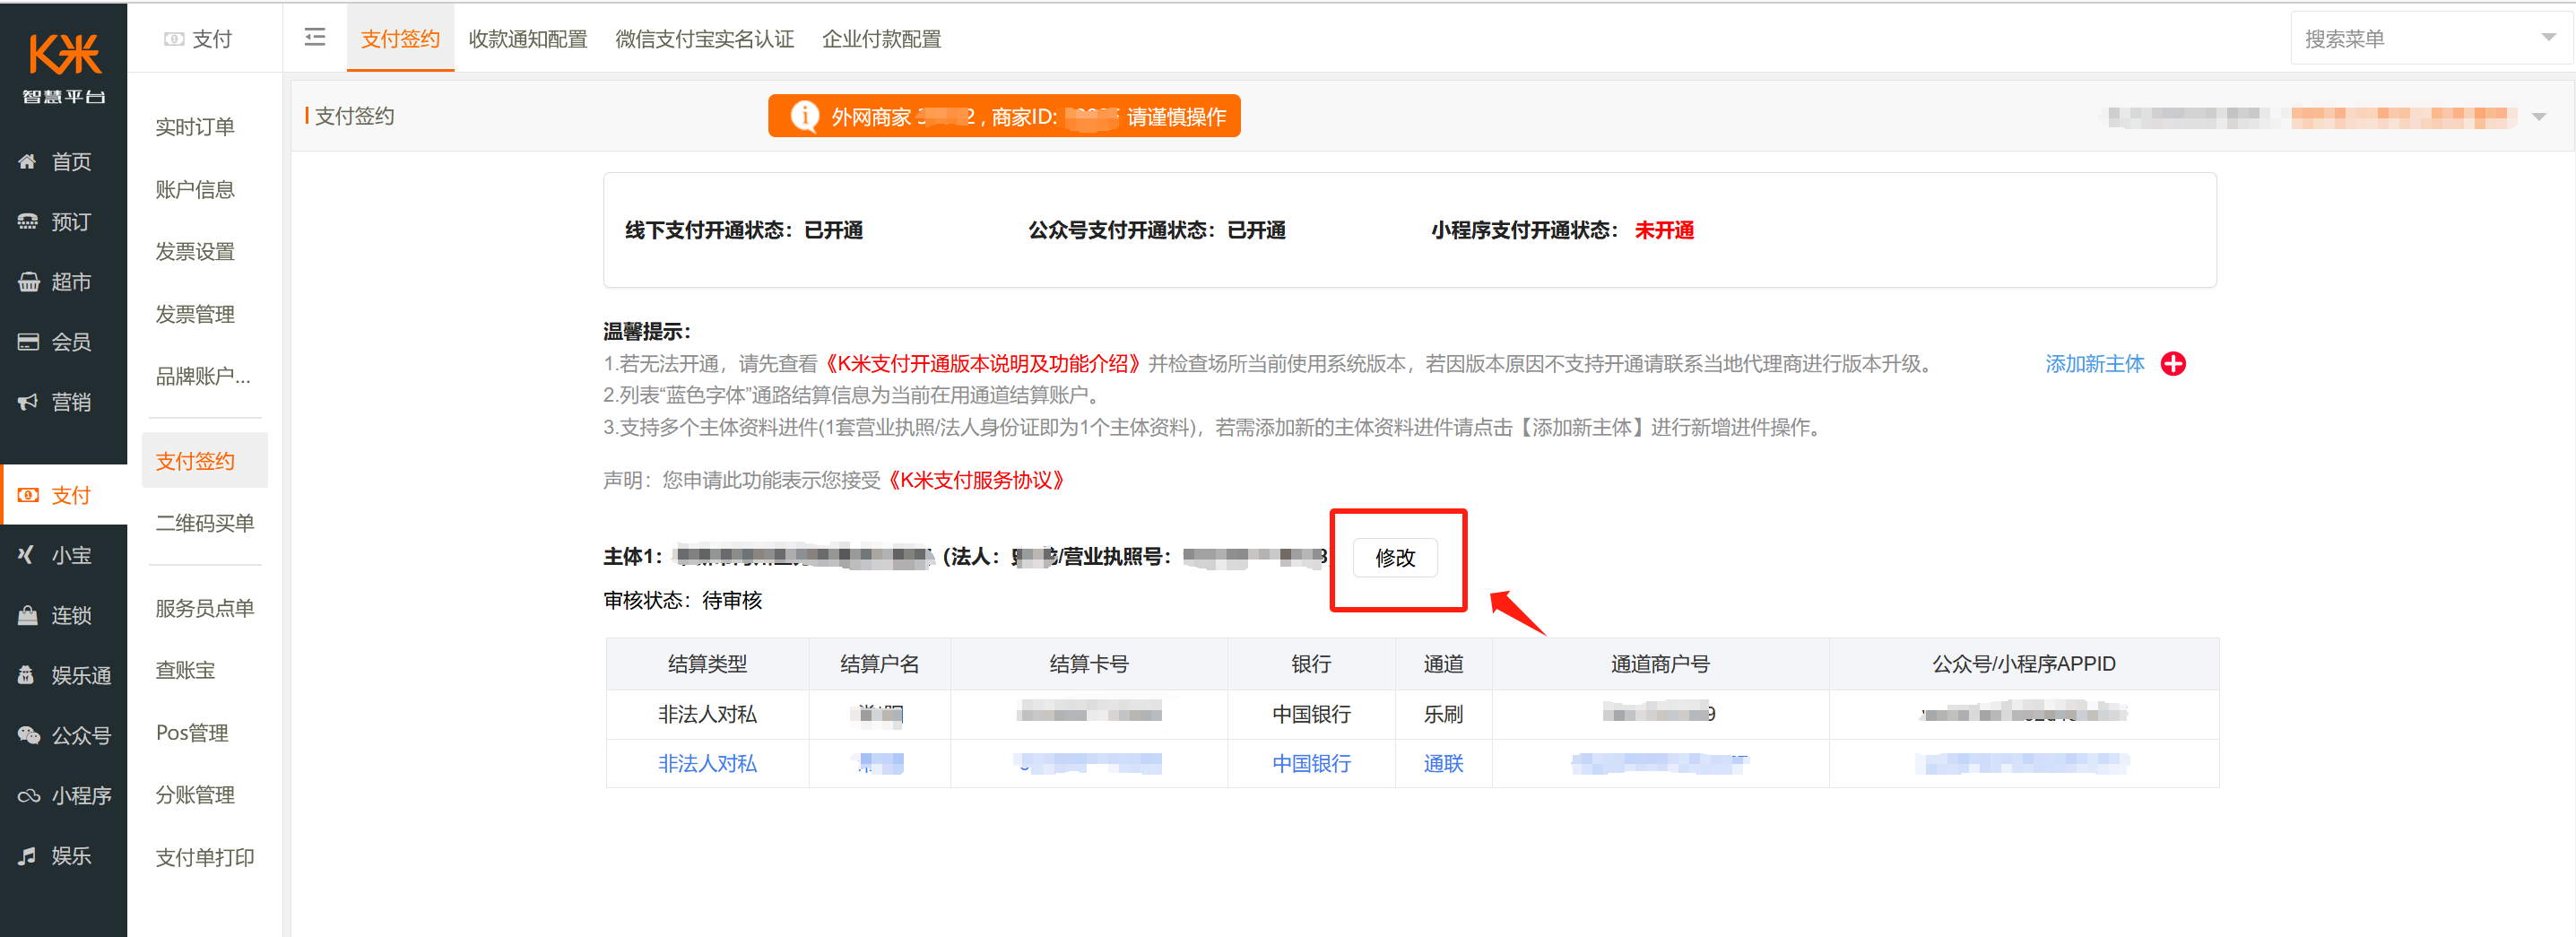The width and height of the screenshot is (2576, 937).
Task: Open the 连锁 bag icon
Action: [x=27, y=615]
